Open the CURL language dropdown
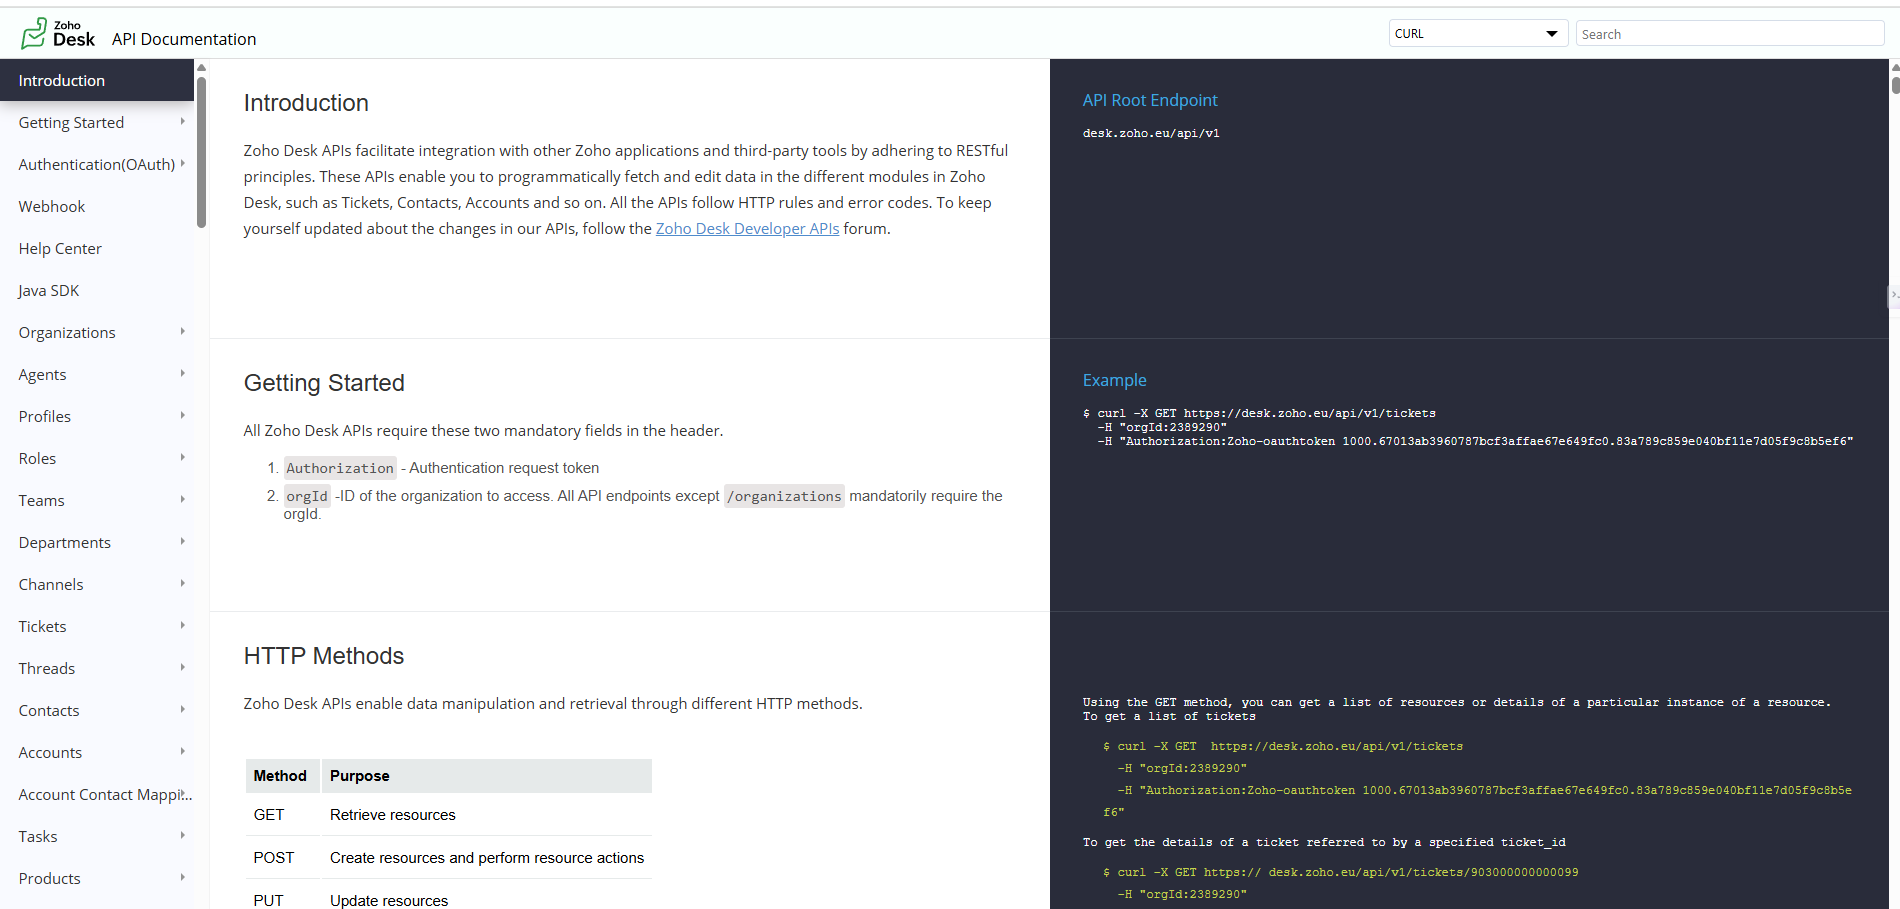 pyautogui.click(x=1478, y=34)
